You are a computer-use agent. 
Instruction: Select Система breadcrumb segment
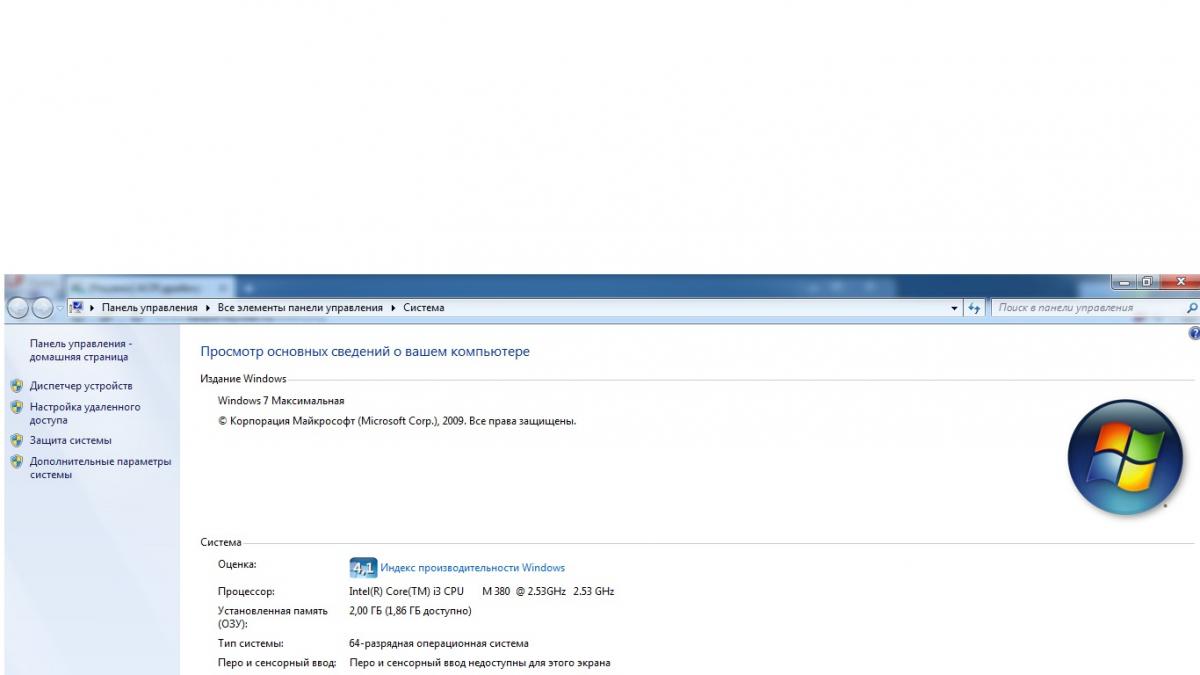point(424,308)
